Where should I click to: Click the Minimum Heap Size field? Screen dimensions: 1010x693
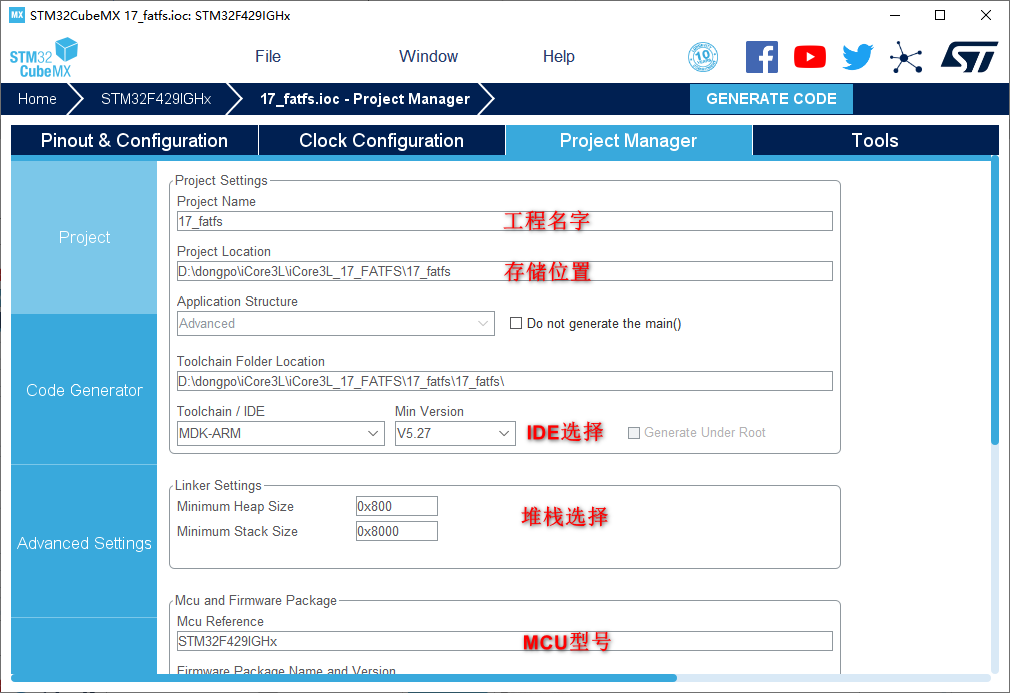396,507
